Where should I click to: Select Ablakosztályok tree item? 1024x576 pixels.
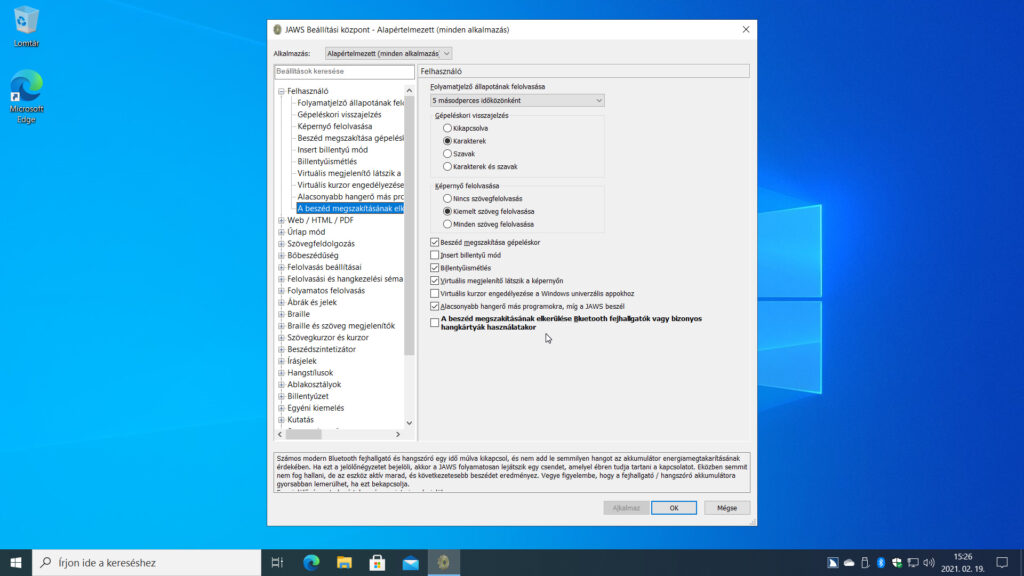pos(314,385)
